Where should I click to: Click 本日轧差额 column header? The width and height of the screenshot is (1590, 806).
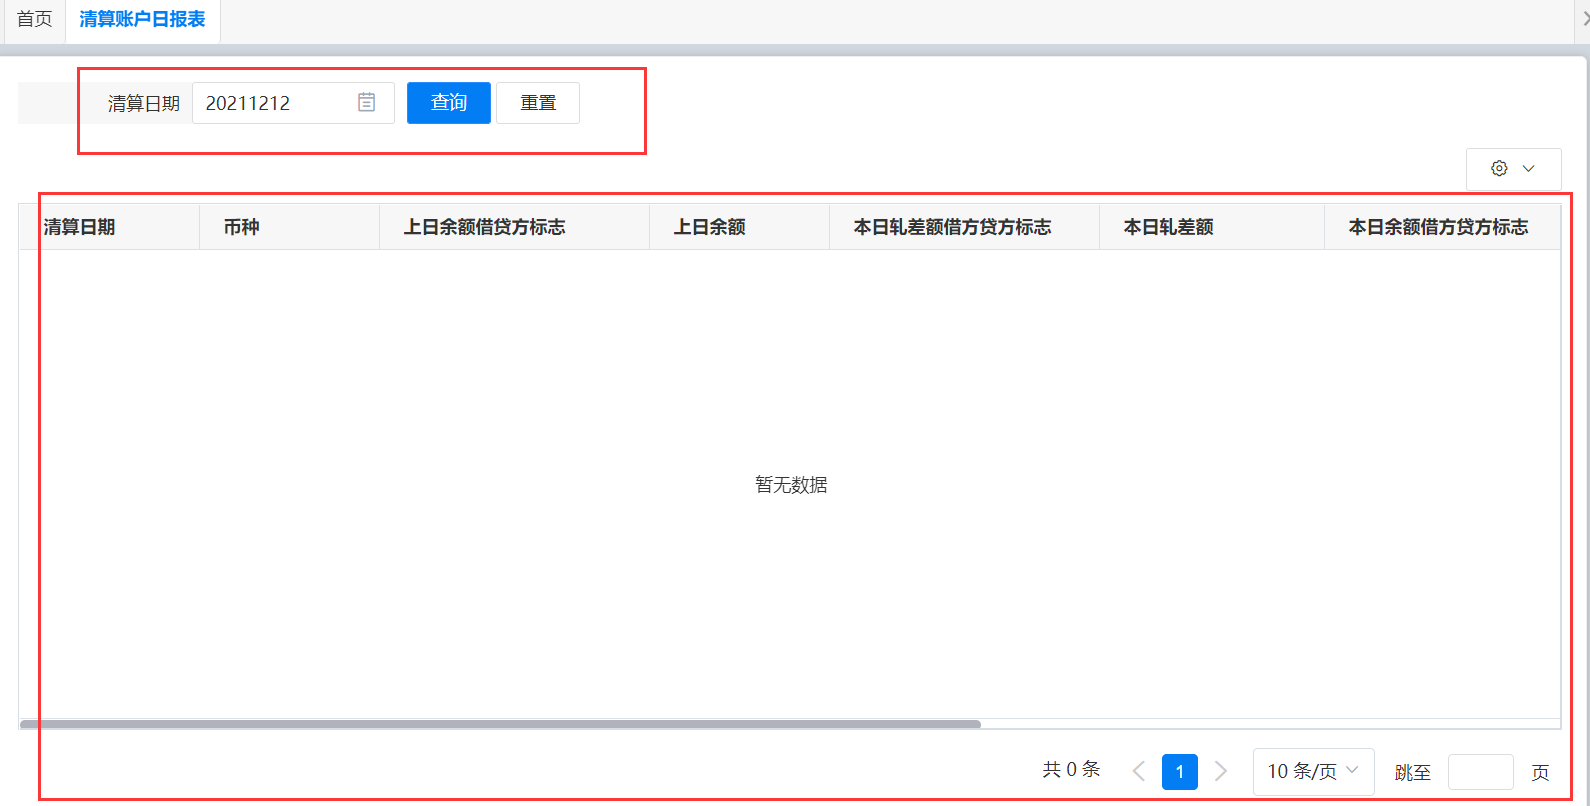[x=1212, y=227]
